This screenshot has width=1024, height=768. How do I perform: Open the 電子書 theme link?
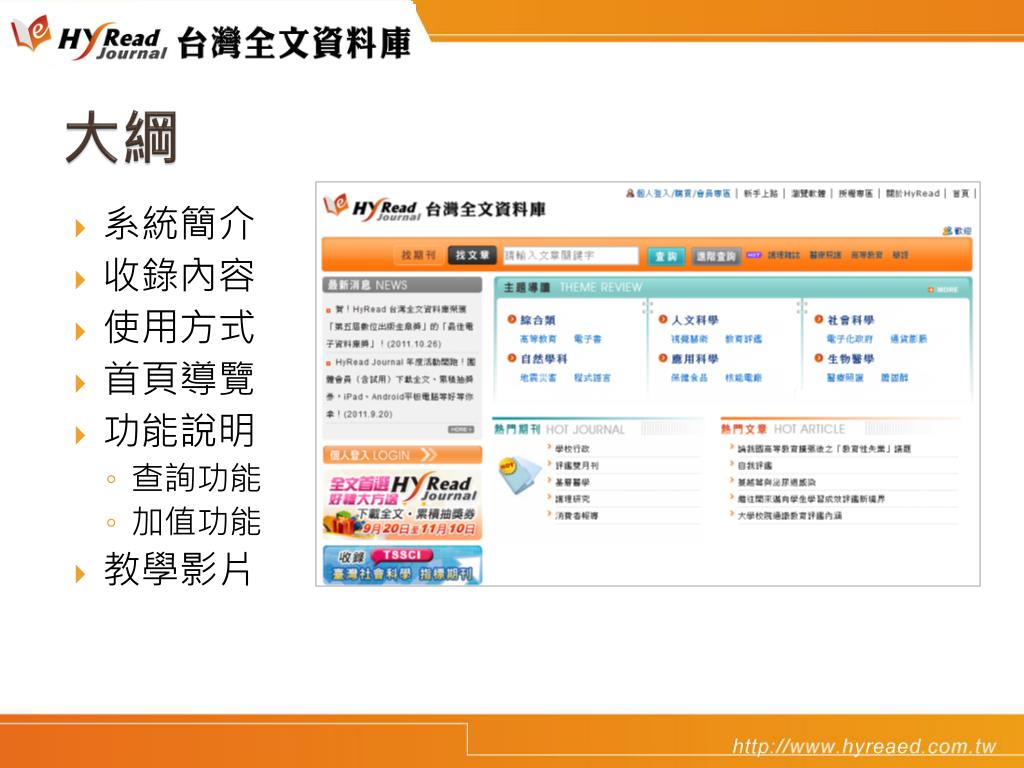[587, 339]
